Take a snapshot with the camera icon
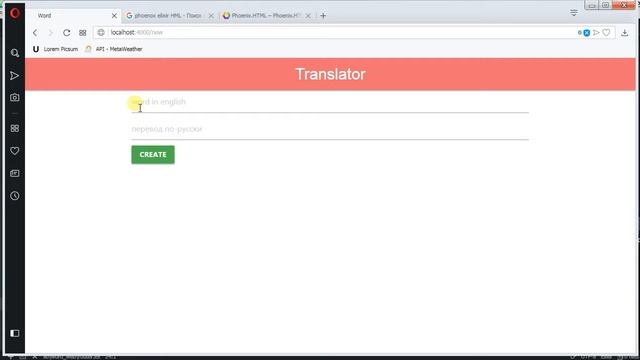Screen dimensions: 640x360 [15, 98]
